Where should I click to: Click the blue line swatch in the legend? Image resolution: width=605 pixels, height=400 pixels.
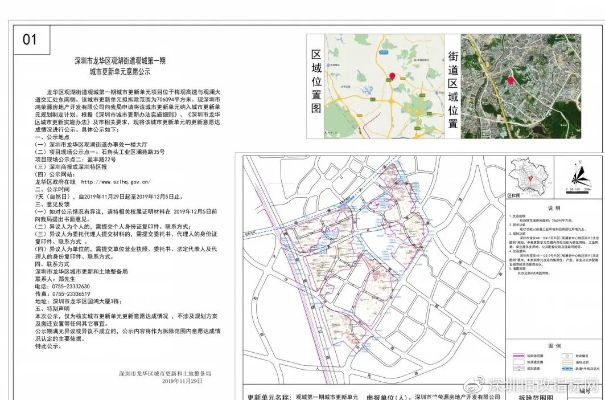567,368
